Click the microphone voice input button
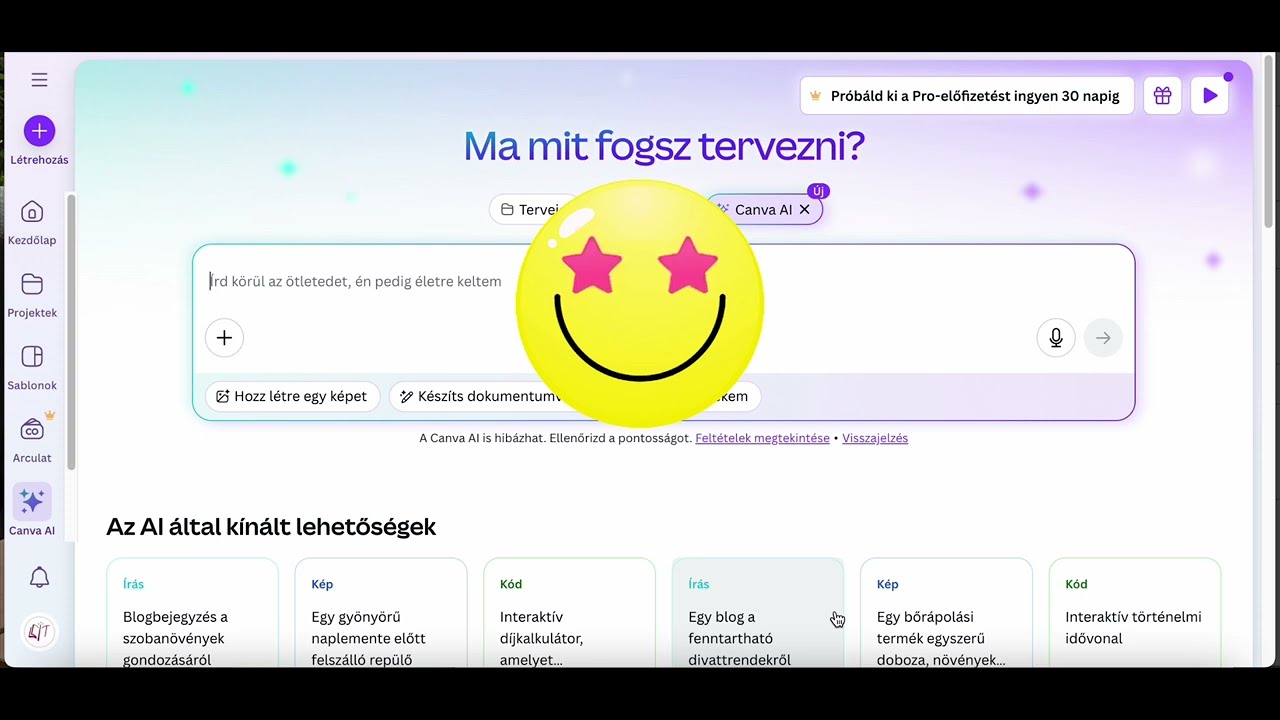1280x720 pixels. tap(1056, 338)
